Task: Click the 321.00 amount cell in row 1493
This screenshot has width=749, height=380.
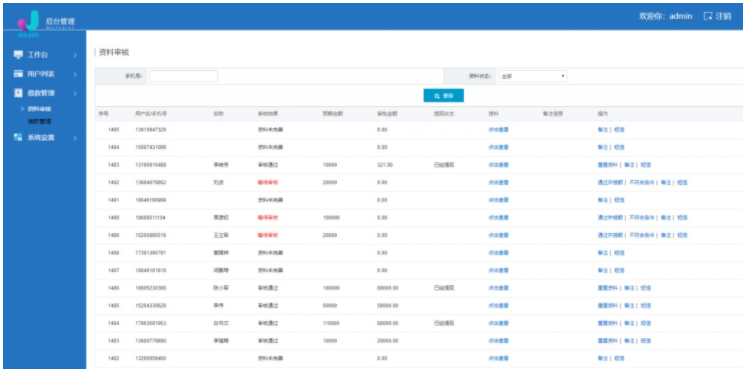Action: pyautogui.click(x=385, y=165)
